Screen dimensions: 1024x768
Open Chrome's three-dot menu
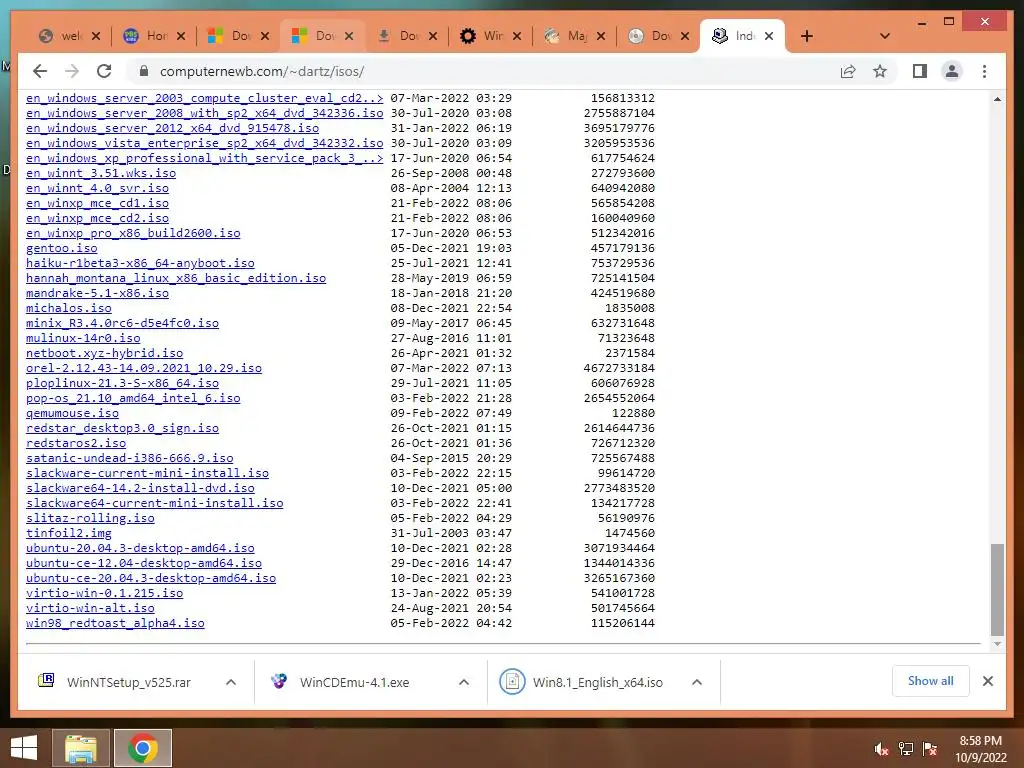[984, 71]
